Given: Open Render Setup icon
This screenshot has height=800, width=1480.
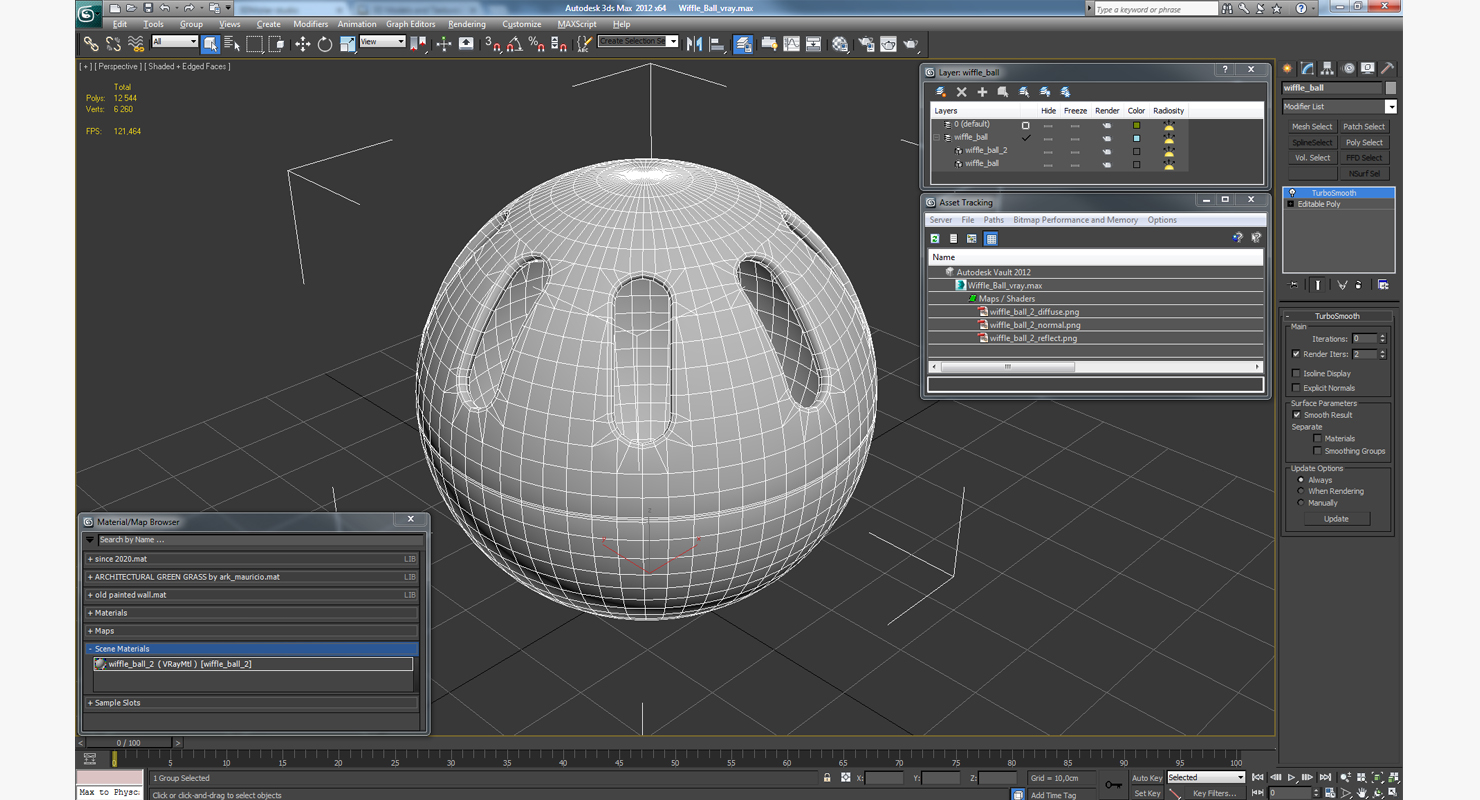Looking at the screenshot, I should pyautogui.click(x=865, y=44).
